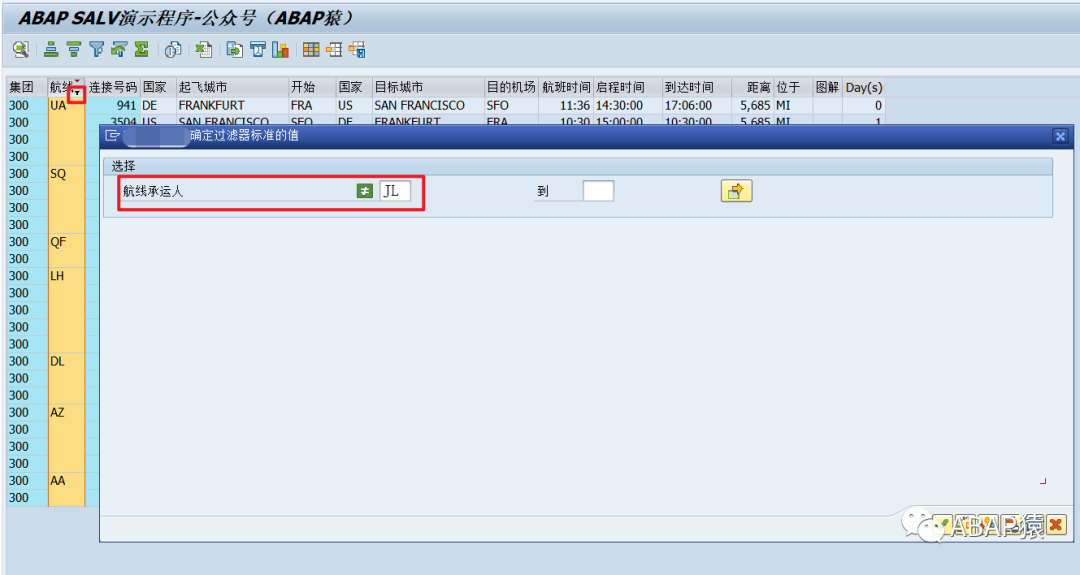Click the Set filter funnel icon

tap(96, 50)
